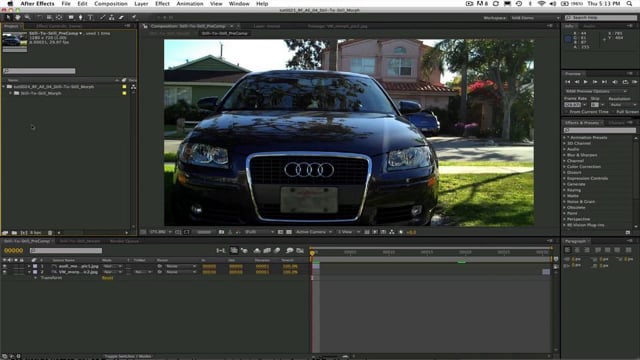The width and height of the screenshot is (640, 360).
Task: Click the timeline current time indicator
Action: click(313, 253)
